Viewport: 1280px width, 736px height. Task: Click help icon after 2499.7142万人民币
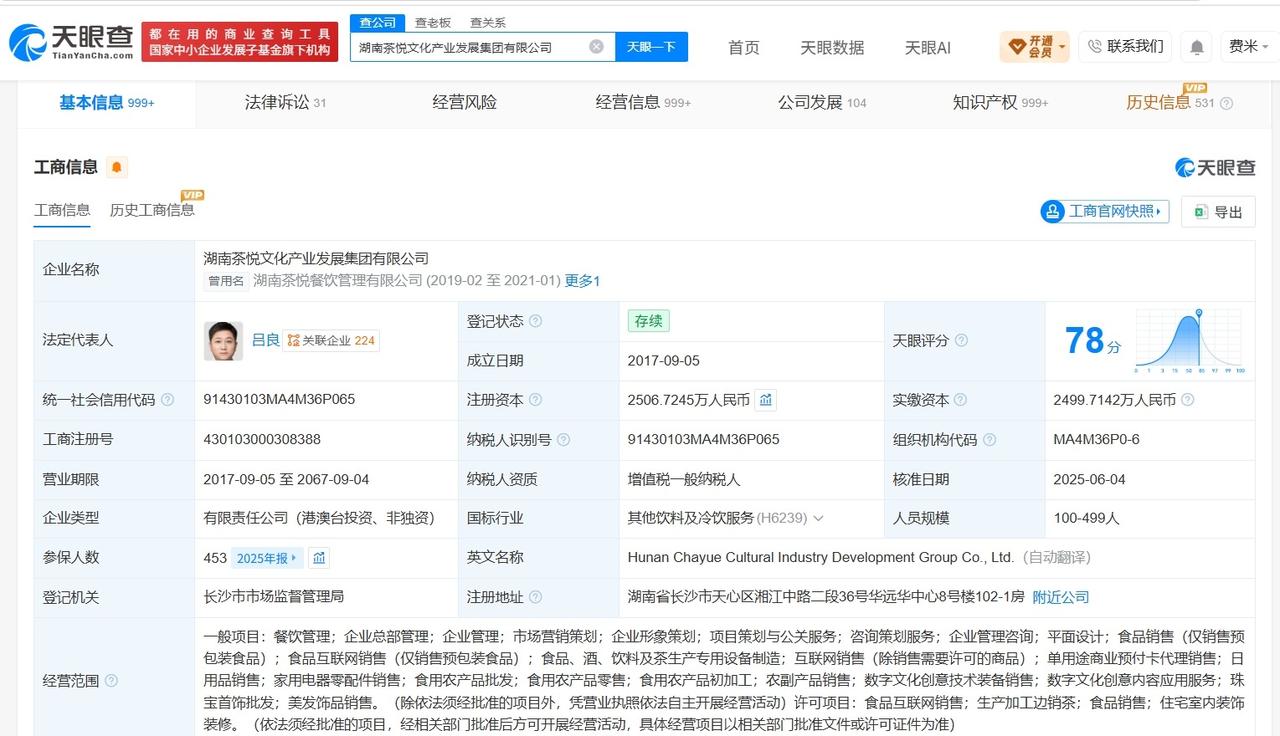point(1187,399)
